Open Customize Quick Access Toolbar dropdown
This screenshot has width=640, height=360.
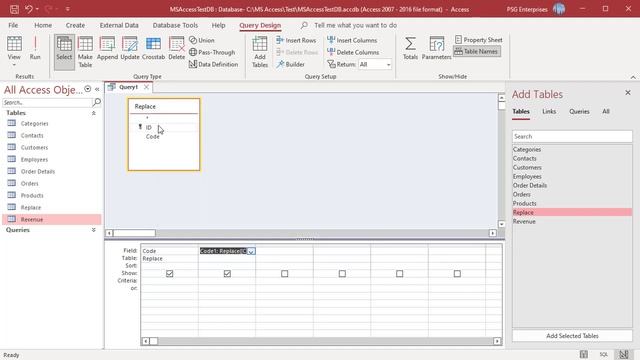pos(67,9)
